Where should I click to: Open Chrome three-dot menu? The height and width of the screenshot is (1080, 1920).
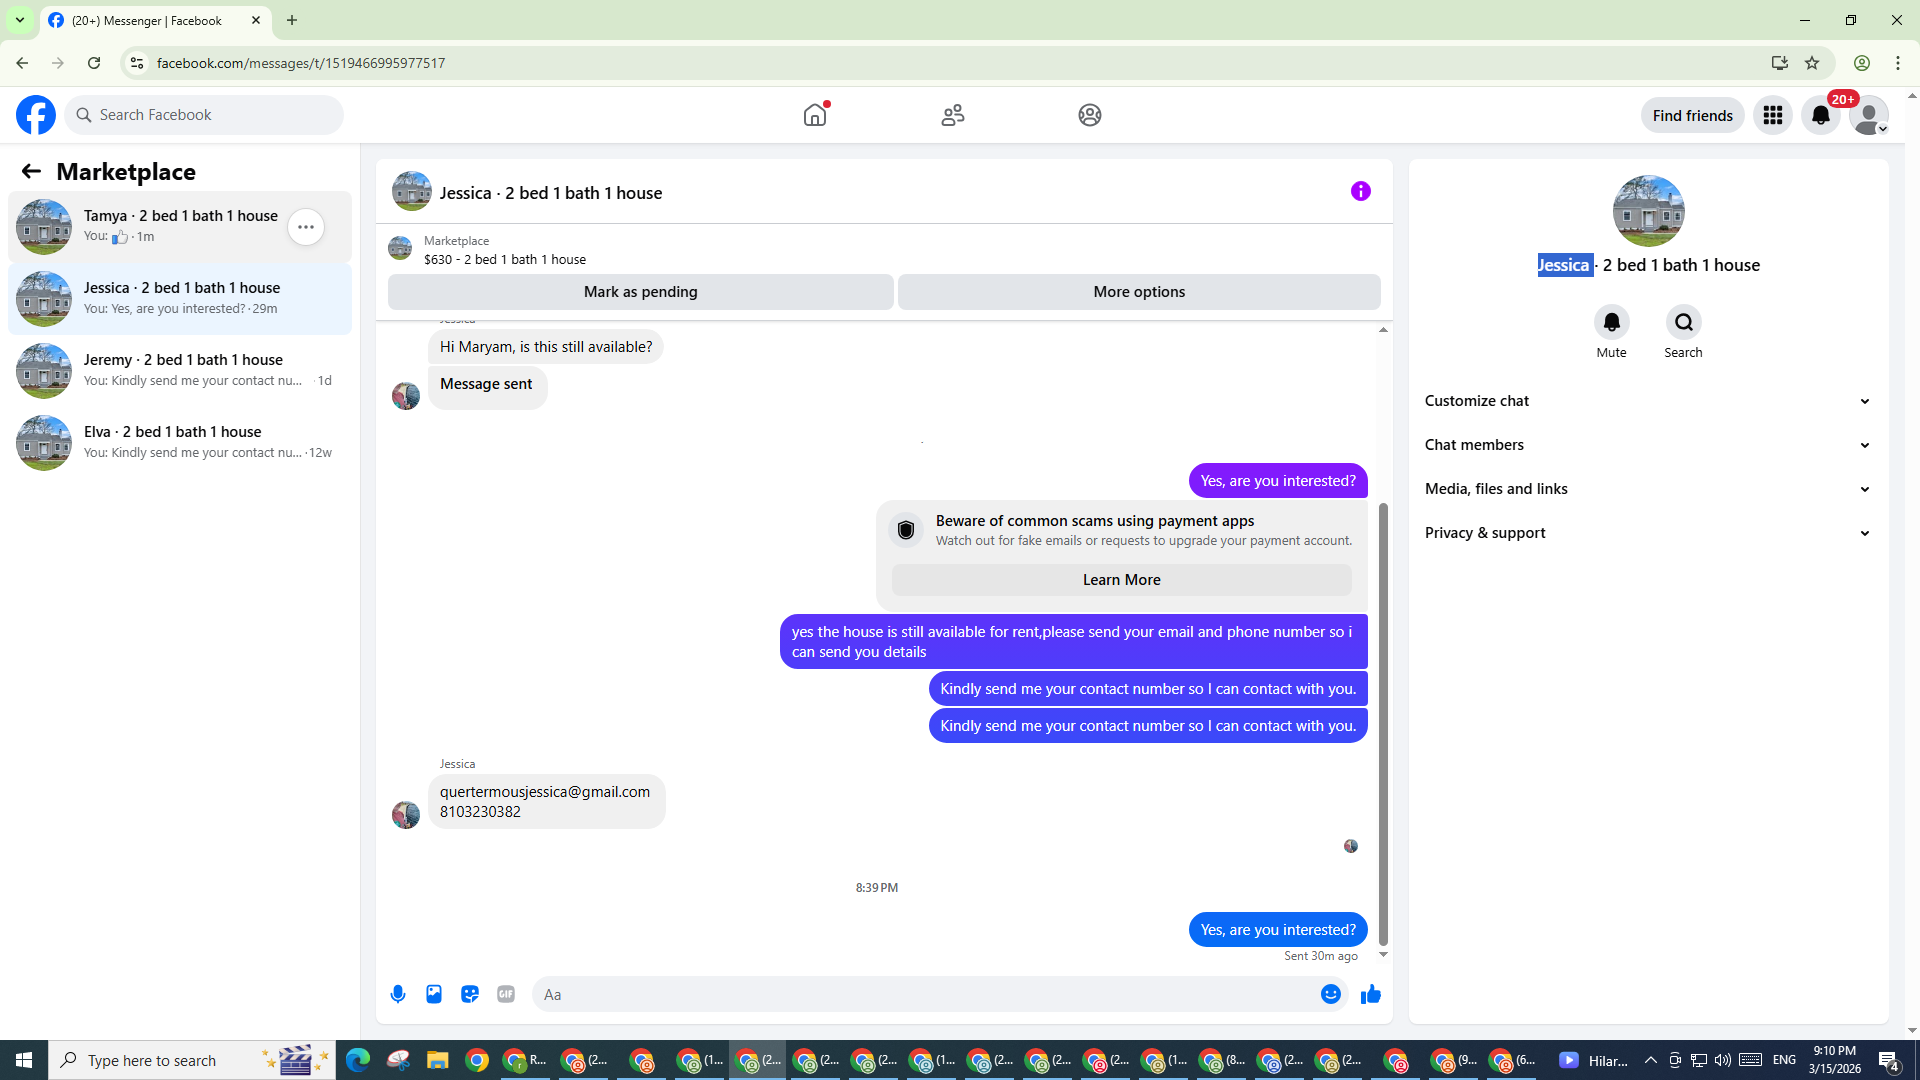[1898, 63]
